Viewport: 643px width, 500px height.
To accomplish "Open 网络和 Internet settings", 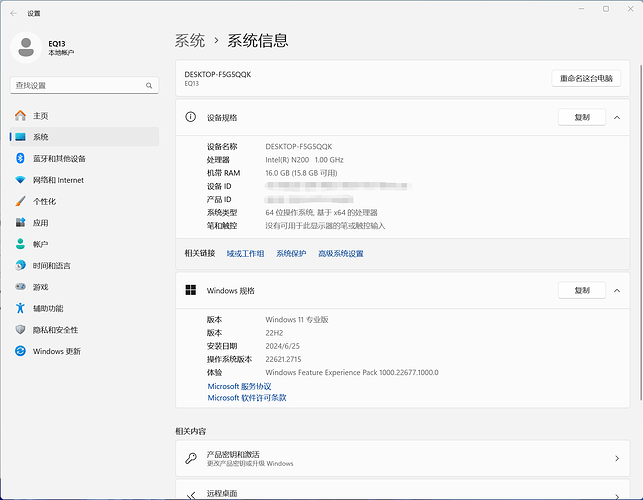I will 58,180.
